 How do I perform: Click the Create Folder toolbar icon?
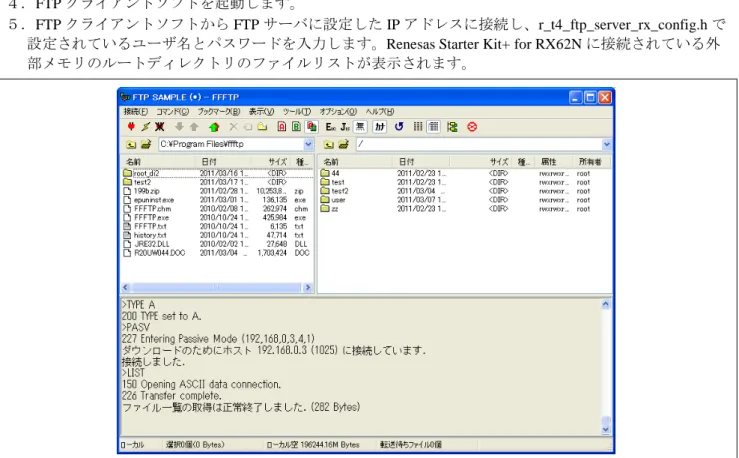[x=262, y=127]
